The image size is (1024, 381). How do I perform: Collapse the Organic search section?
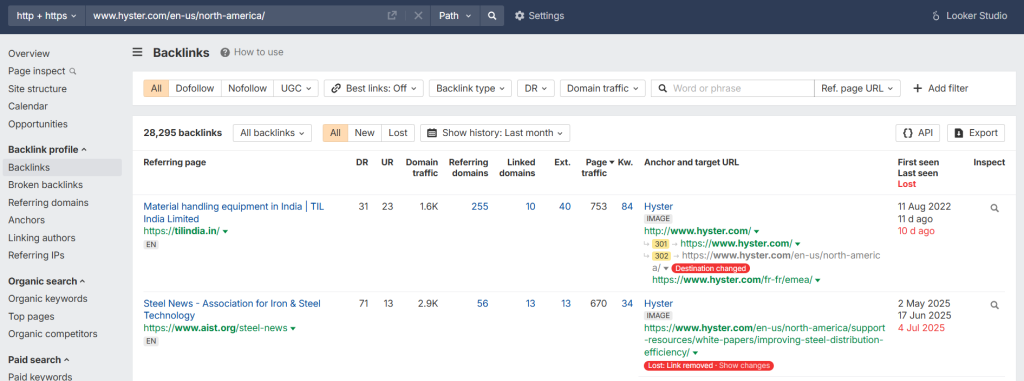(x=47, y=281)
